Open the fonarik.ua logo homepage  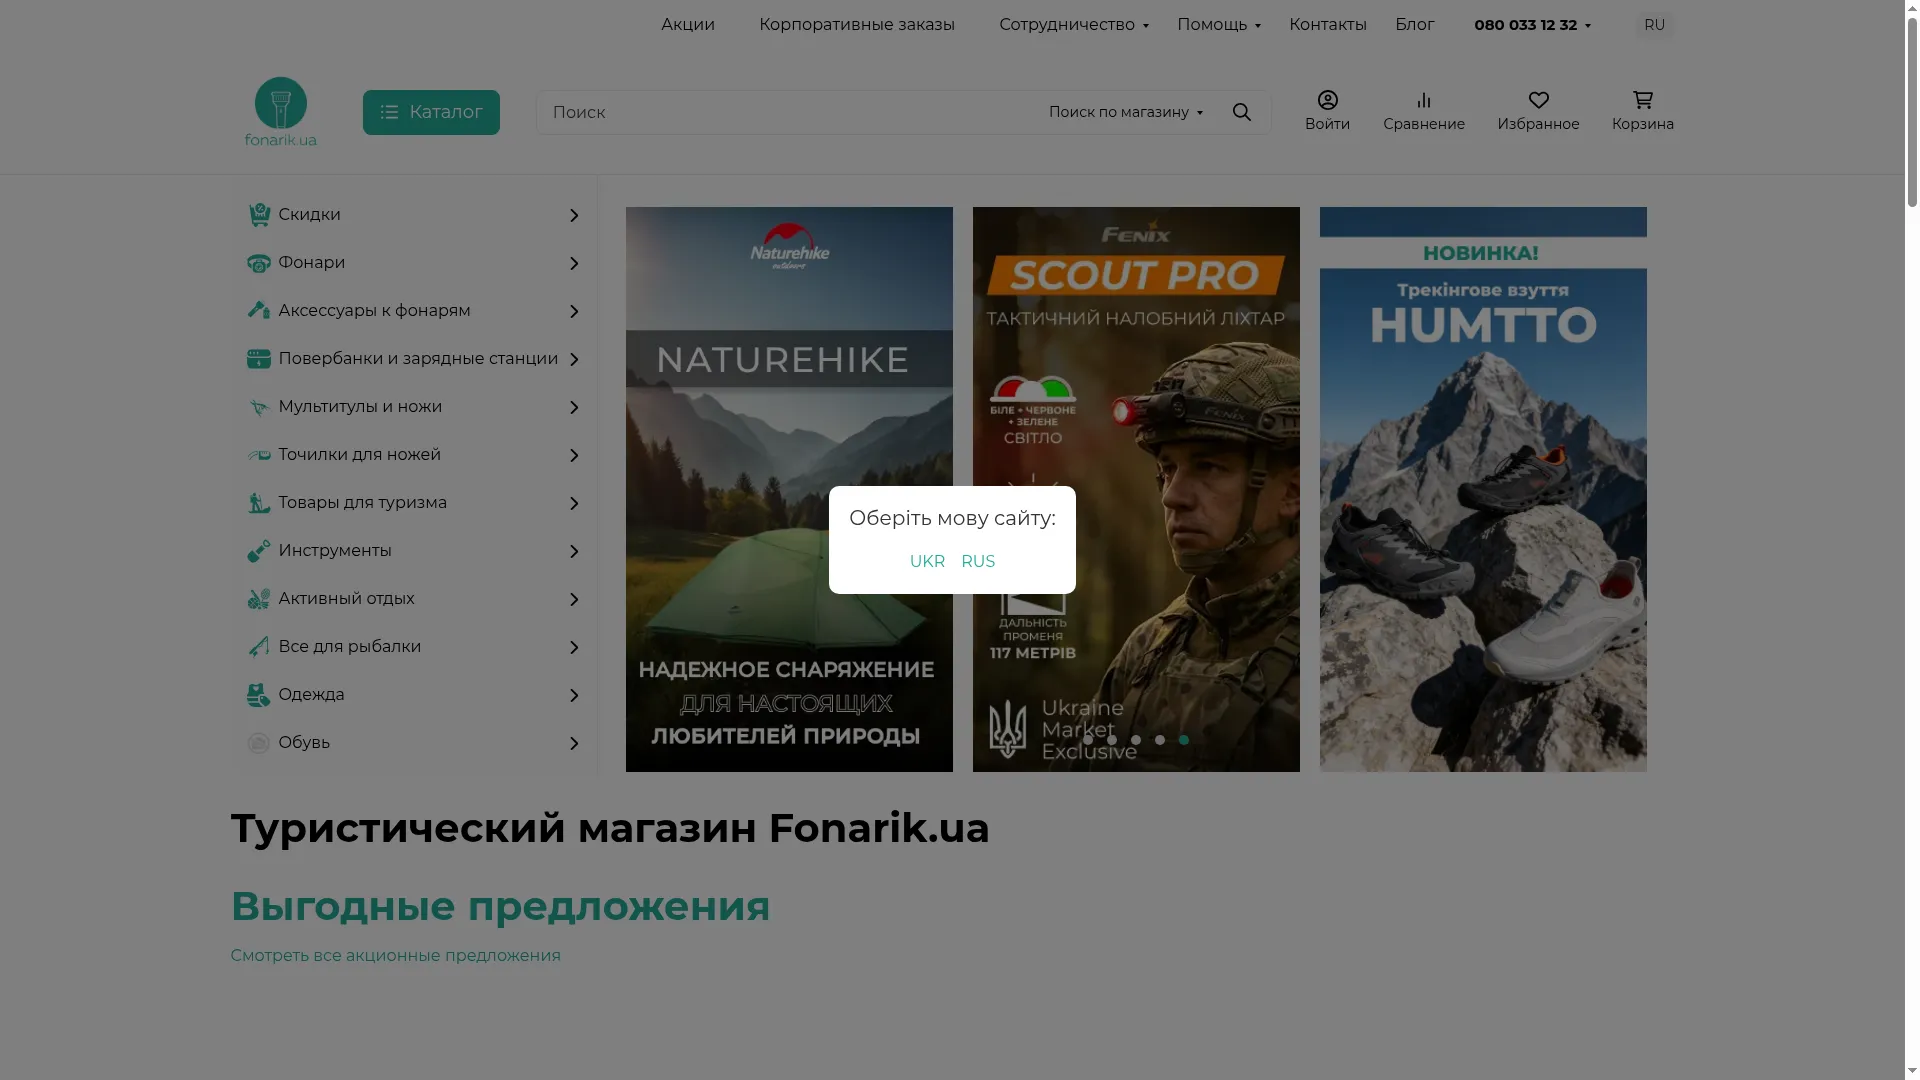(x=281, y=112)
